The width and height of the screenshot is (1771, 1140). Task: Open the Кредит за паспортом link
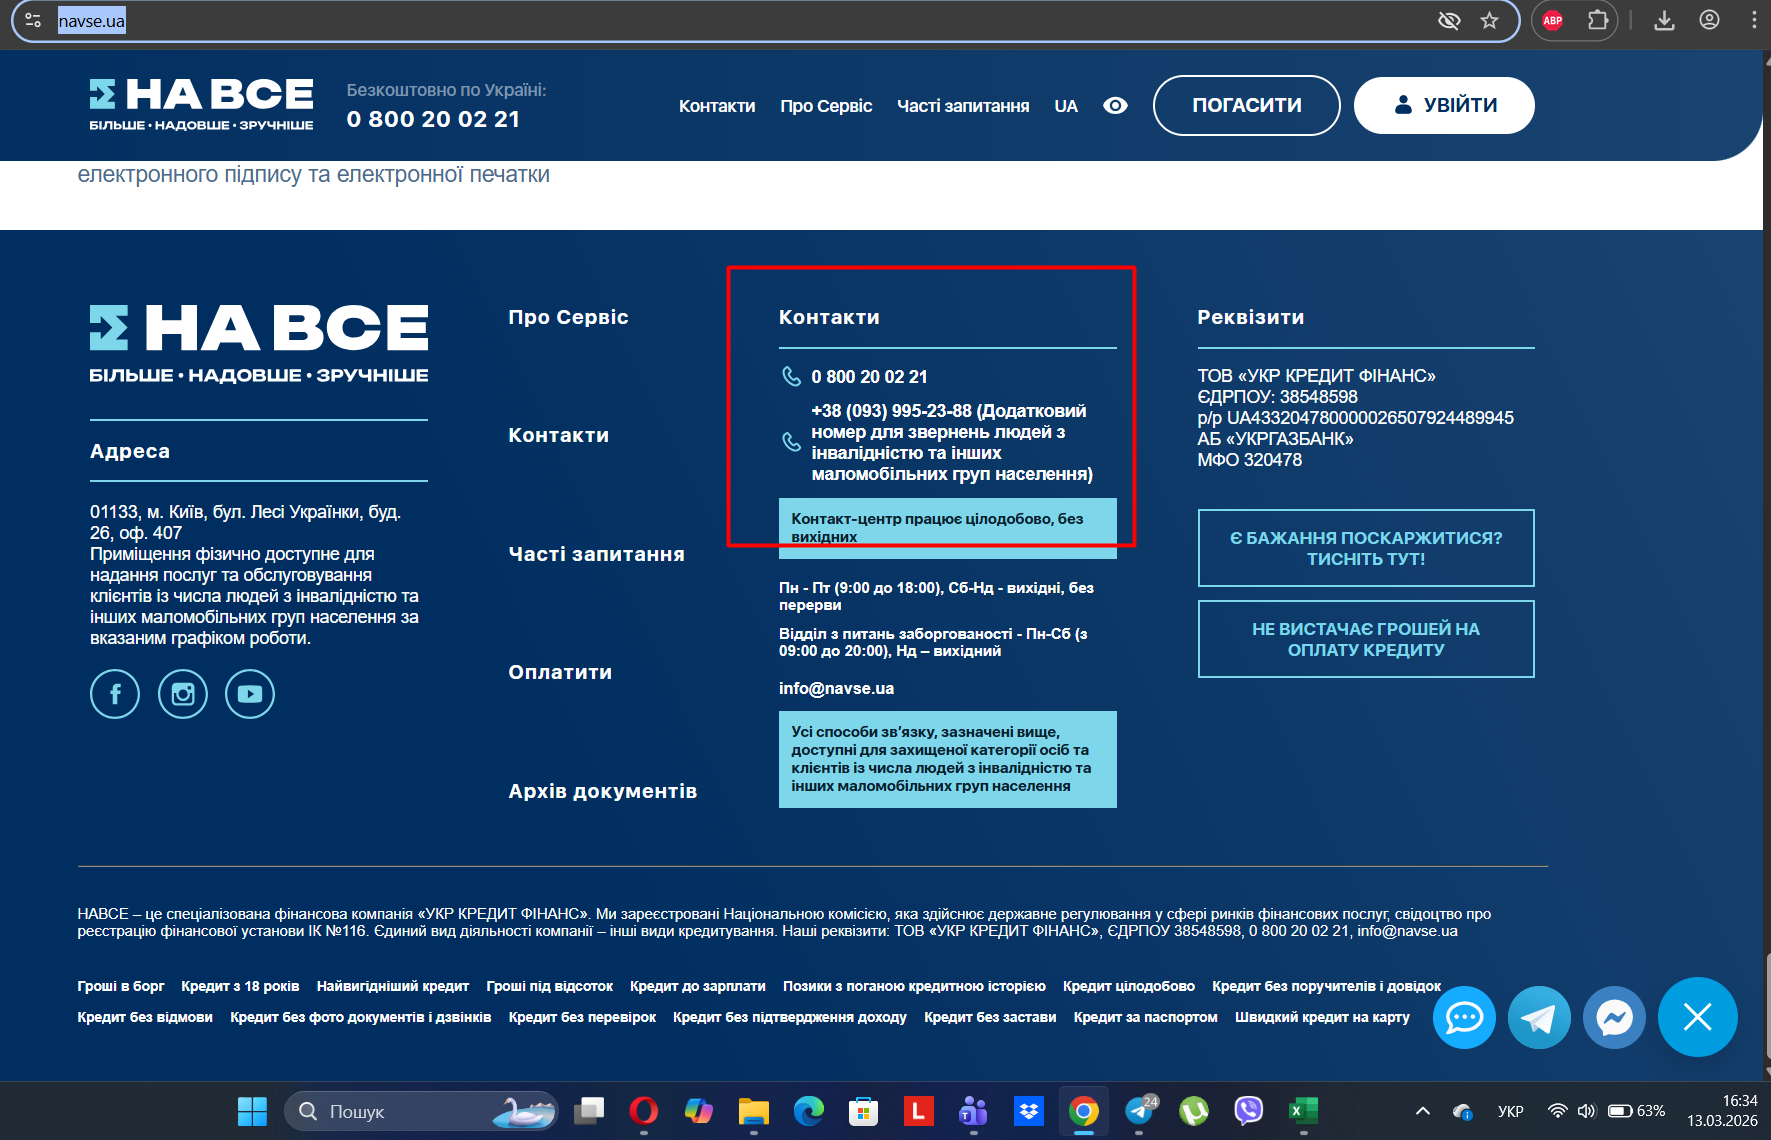[1146, 1017]
